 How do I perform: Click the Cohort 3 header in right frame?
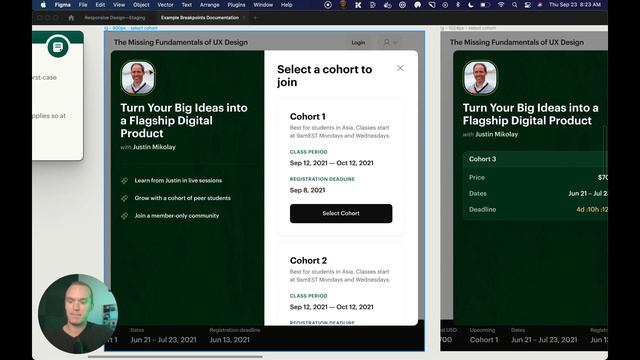click(x=482, y=159)
